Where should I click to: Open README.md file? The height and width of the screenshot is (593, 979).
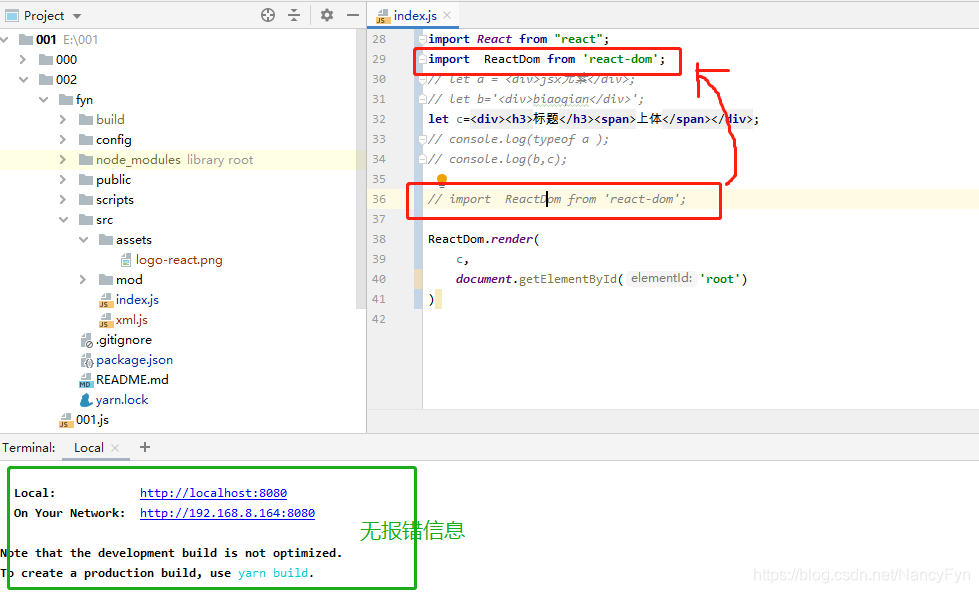click(132, 380)
